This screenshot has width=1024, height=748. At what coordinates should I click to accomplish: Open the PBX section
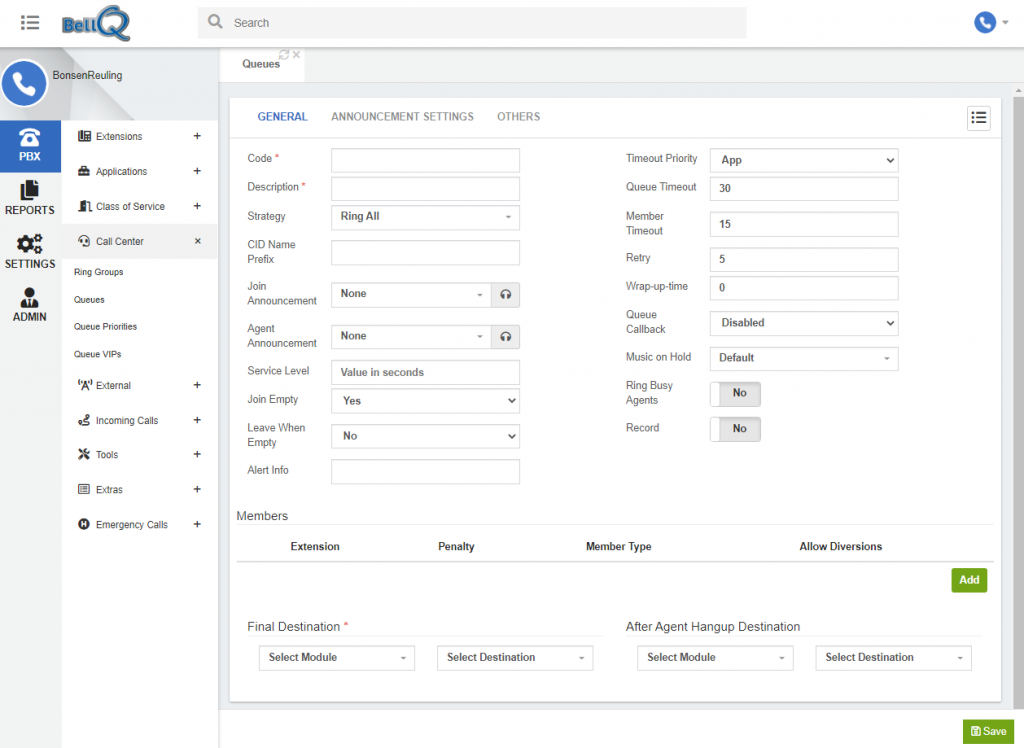pos(30,146)
